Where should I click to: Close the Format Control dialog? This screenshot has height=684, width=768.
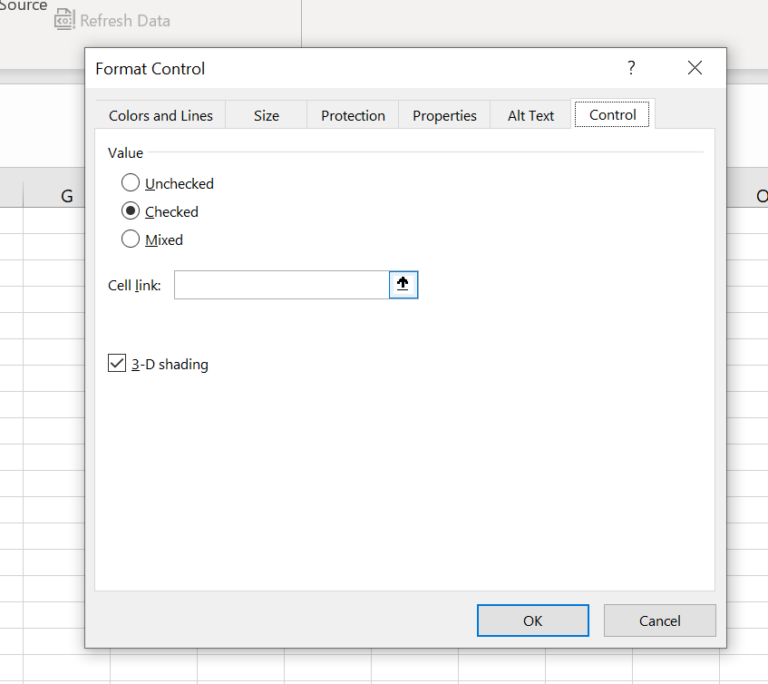[x=695, y=68]
